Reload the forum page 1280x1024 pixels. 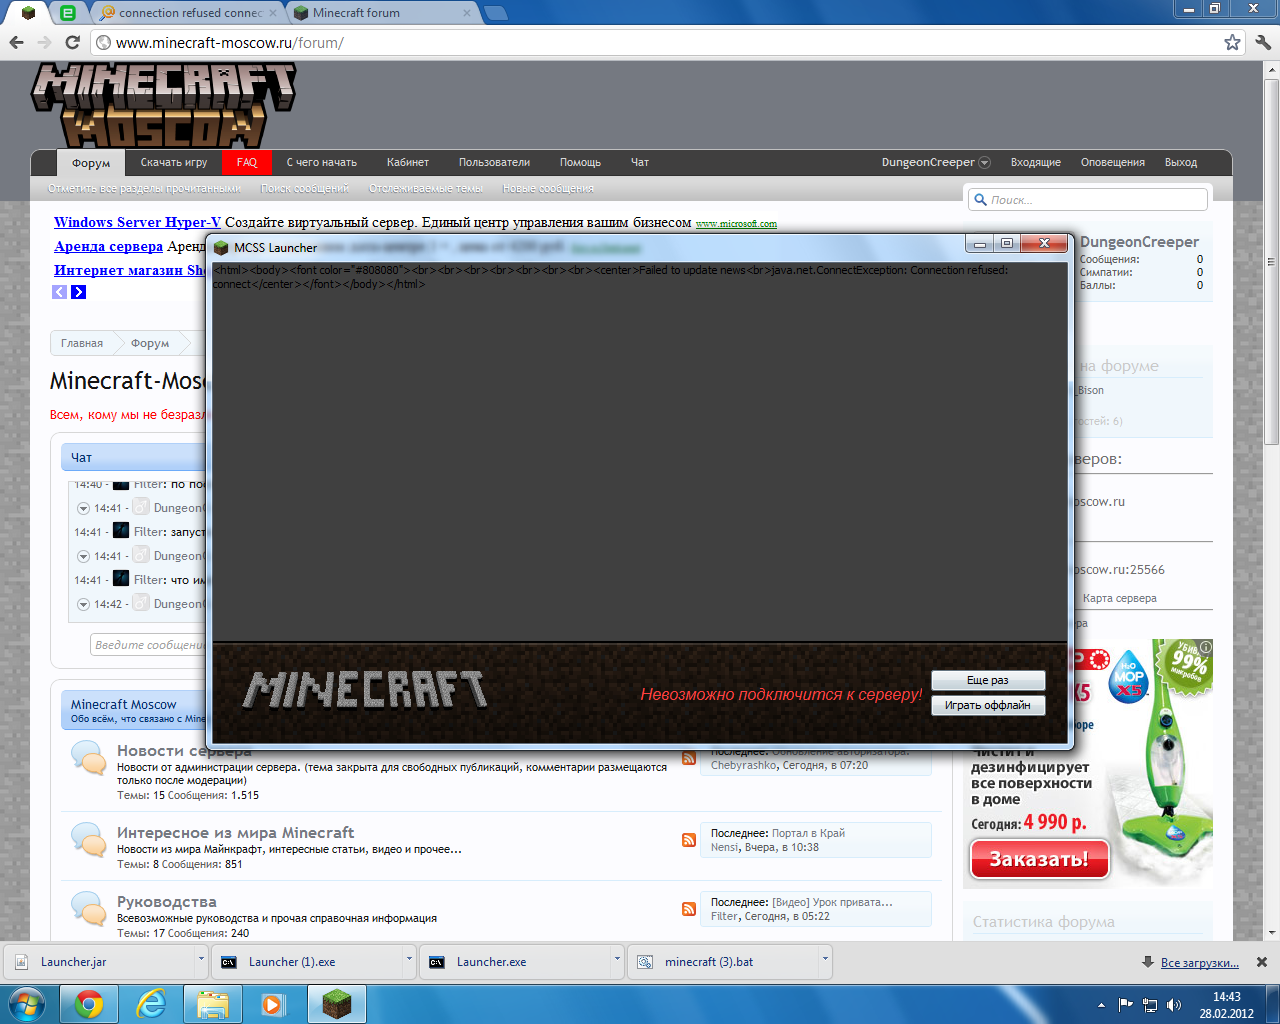(72, 42)
